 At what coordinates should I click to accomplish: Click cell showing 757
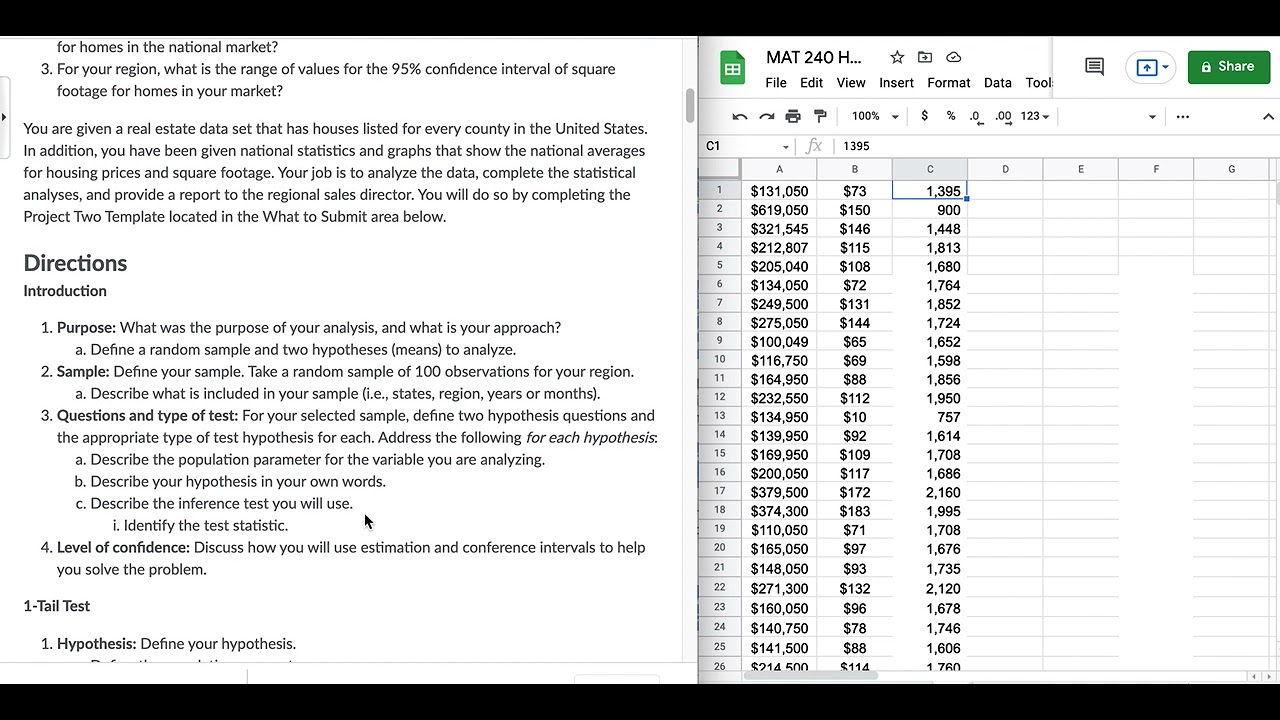pos(930,417)
